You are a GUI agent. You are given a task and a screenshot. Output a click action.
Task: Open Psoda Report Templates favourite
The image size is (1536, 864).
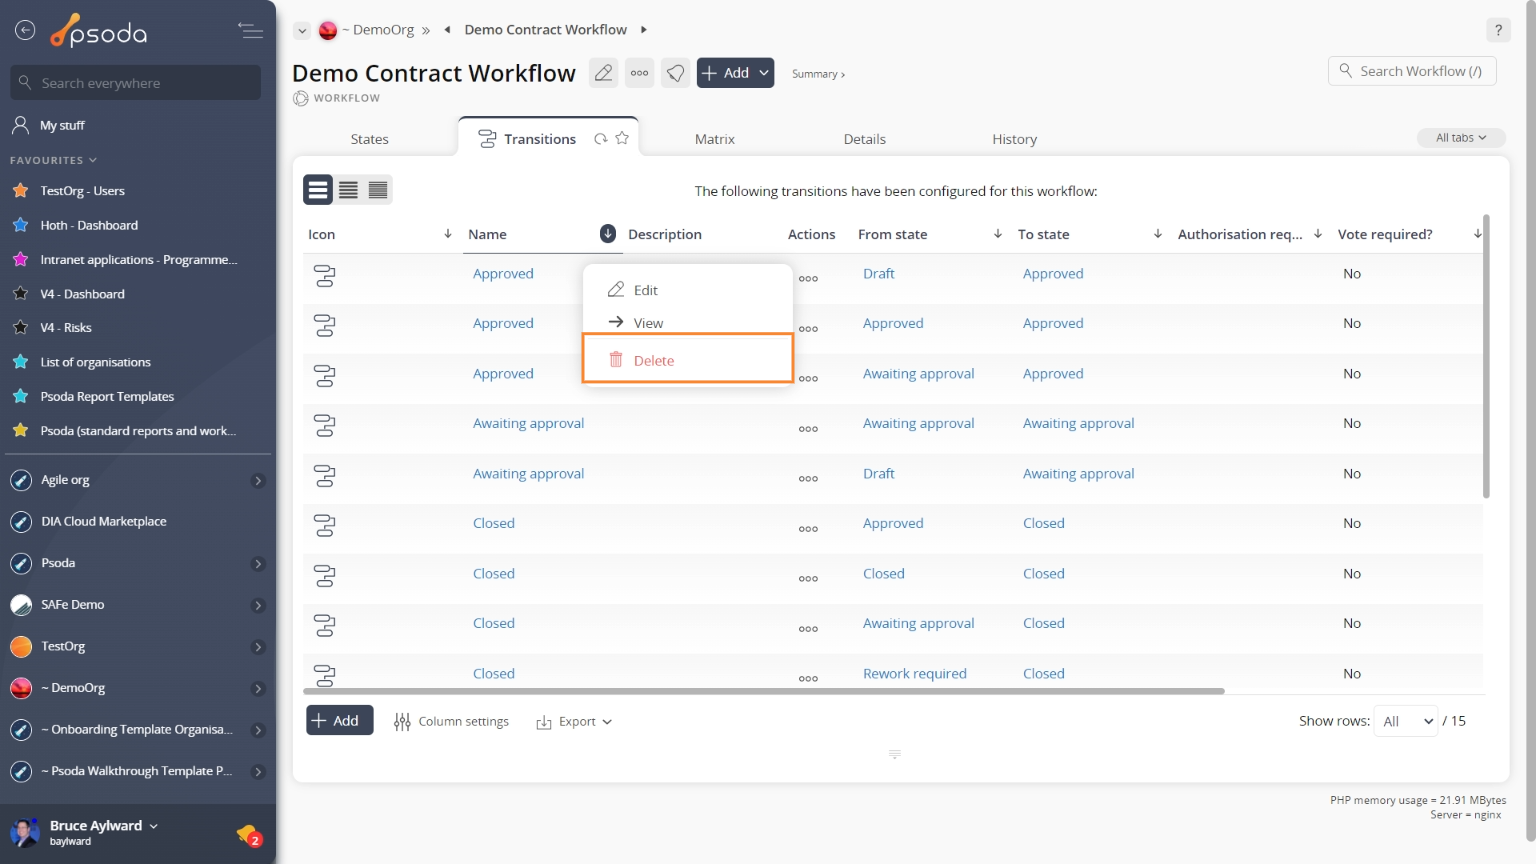(x=107, y=397)
